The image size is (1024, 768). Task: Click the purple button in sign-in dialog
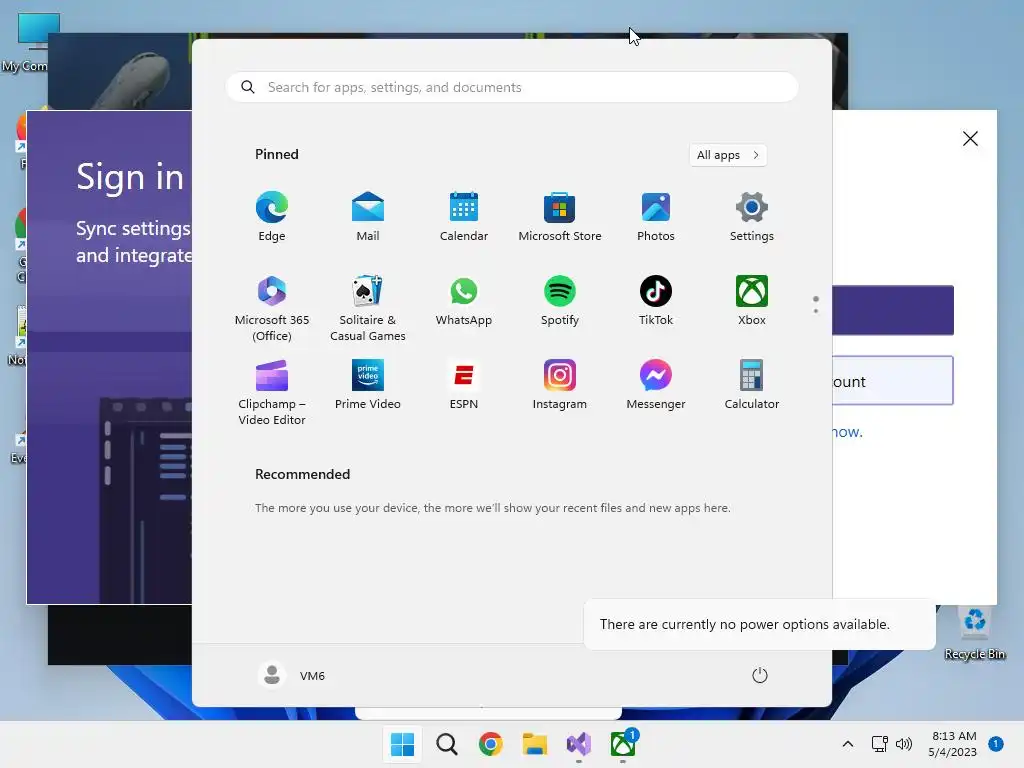point(893,310)
